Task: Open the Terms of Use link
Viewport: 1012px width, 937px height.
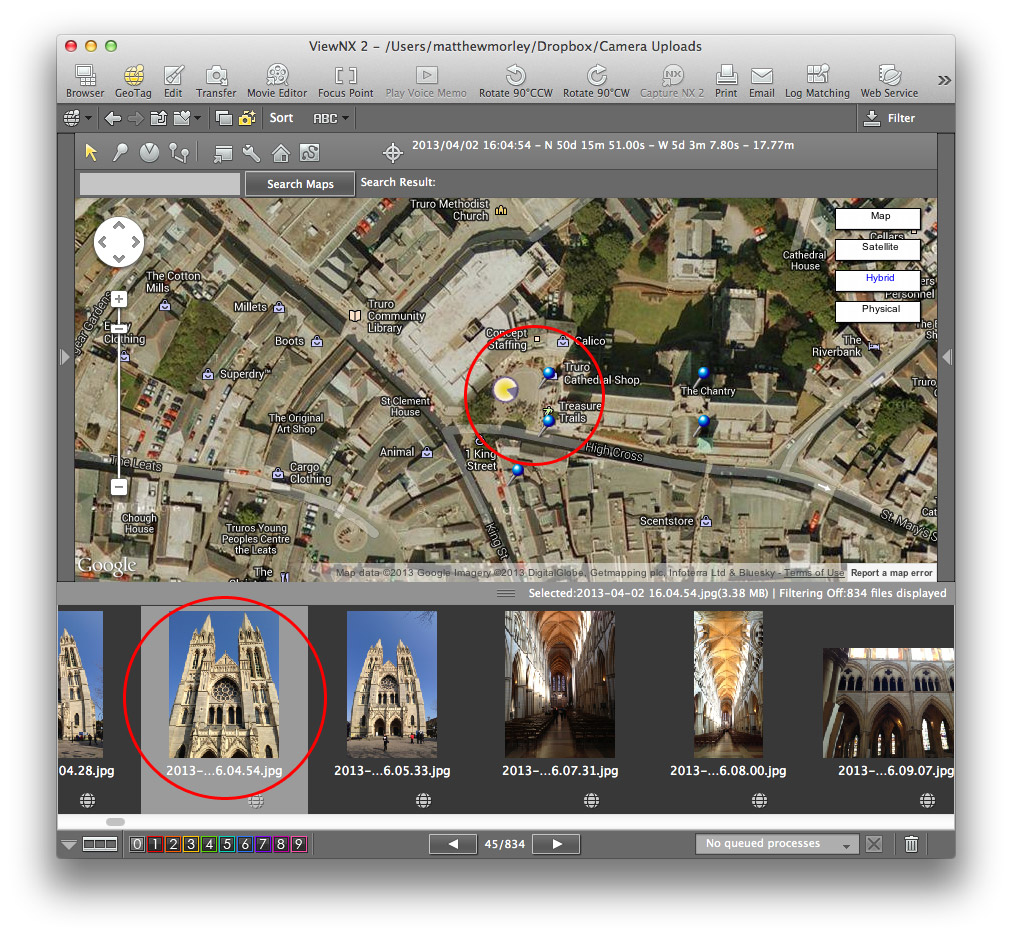Action: (x=814, y=572)
